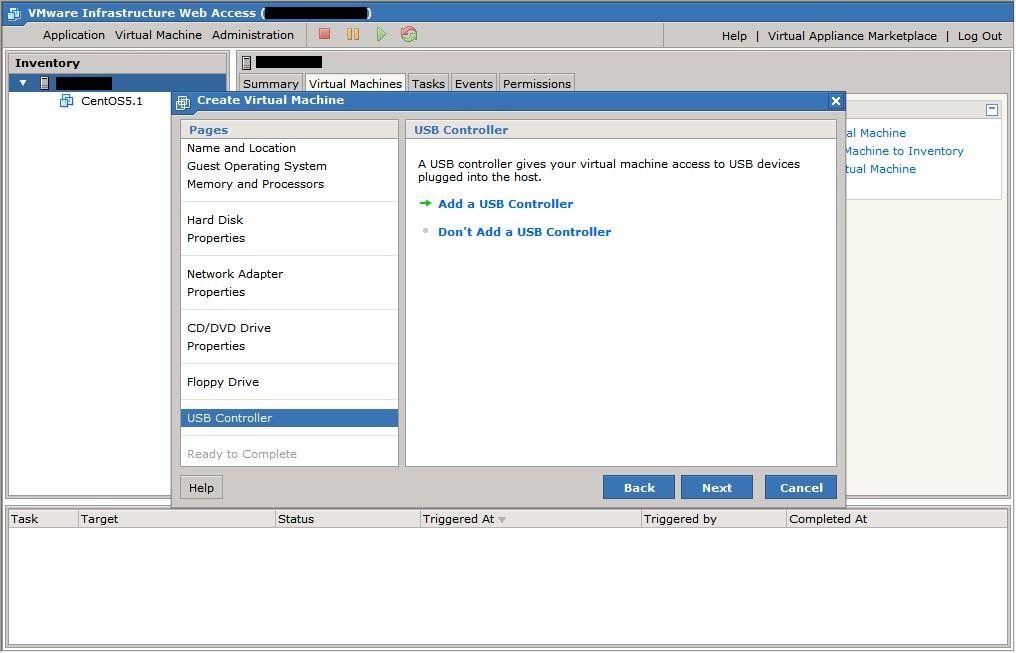
Task: Sort tasks by Completed At column
Action: (897, 519)
